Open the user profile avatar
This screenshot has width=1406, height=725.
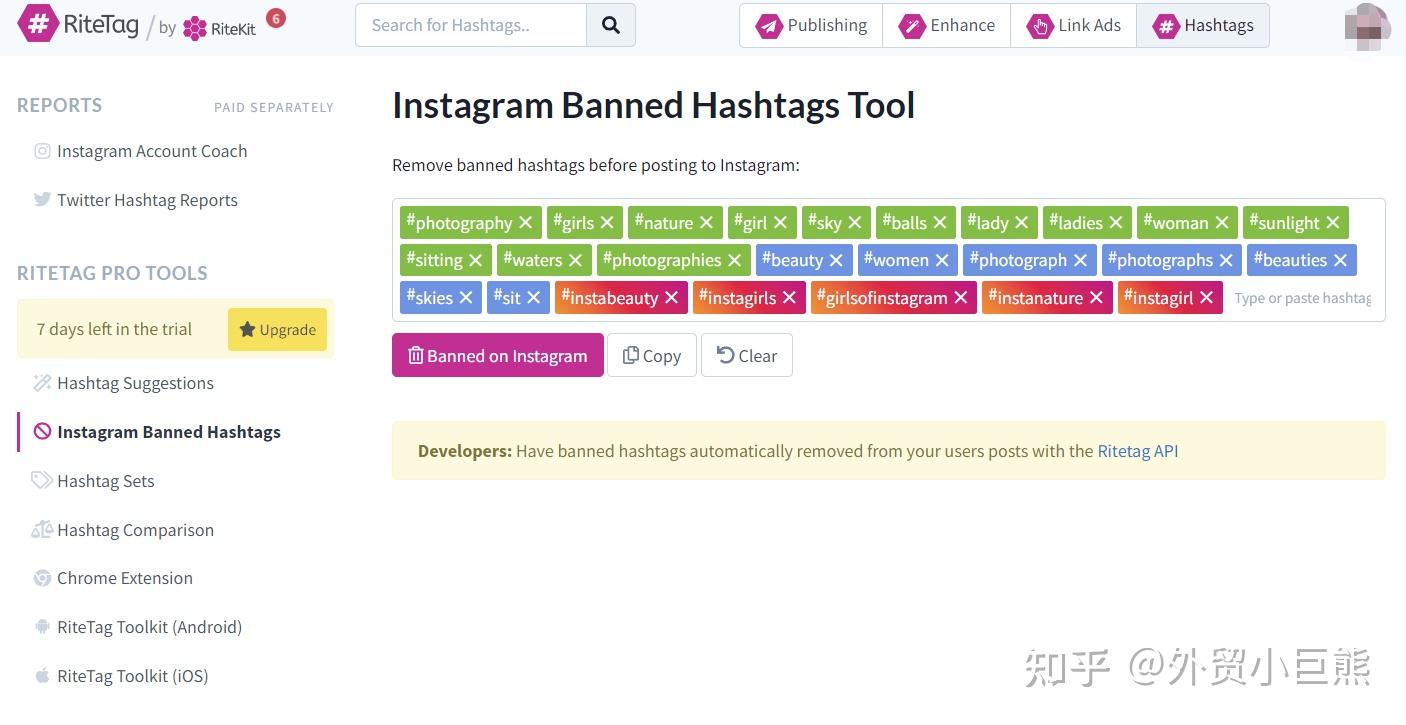coord(1367,26)
